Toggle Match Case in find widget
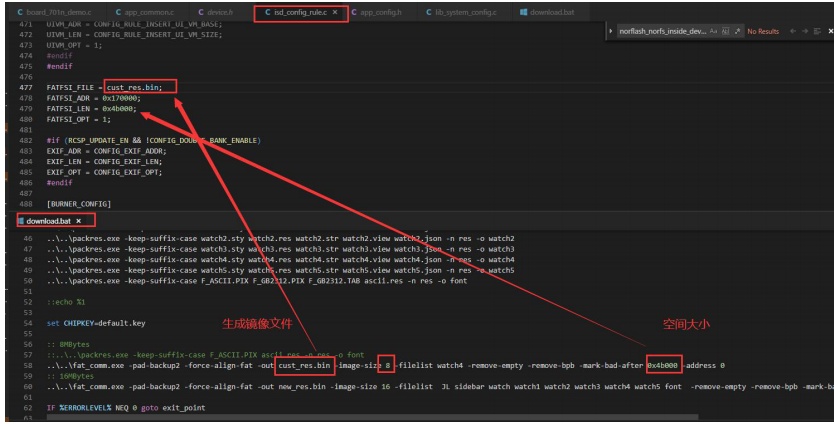This screenshot has width=834, height=424. 713,31
